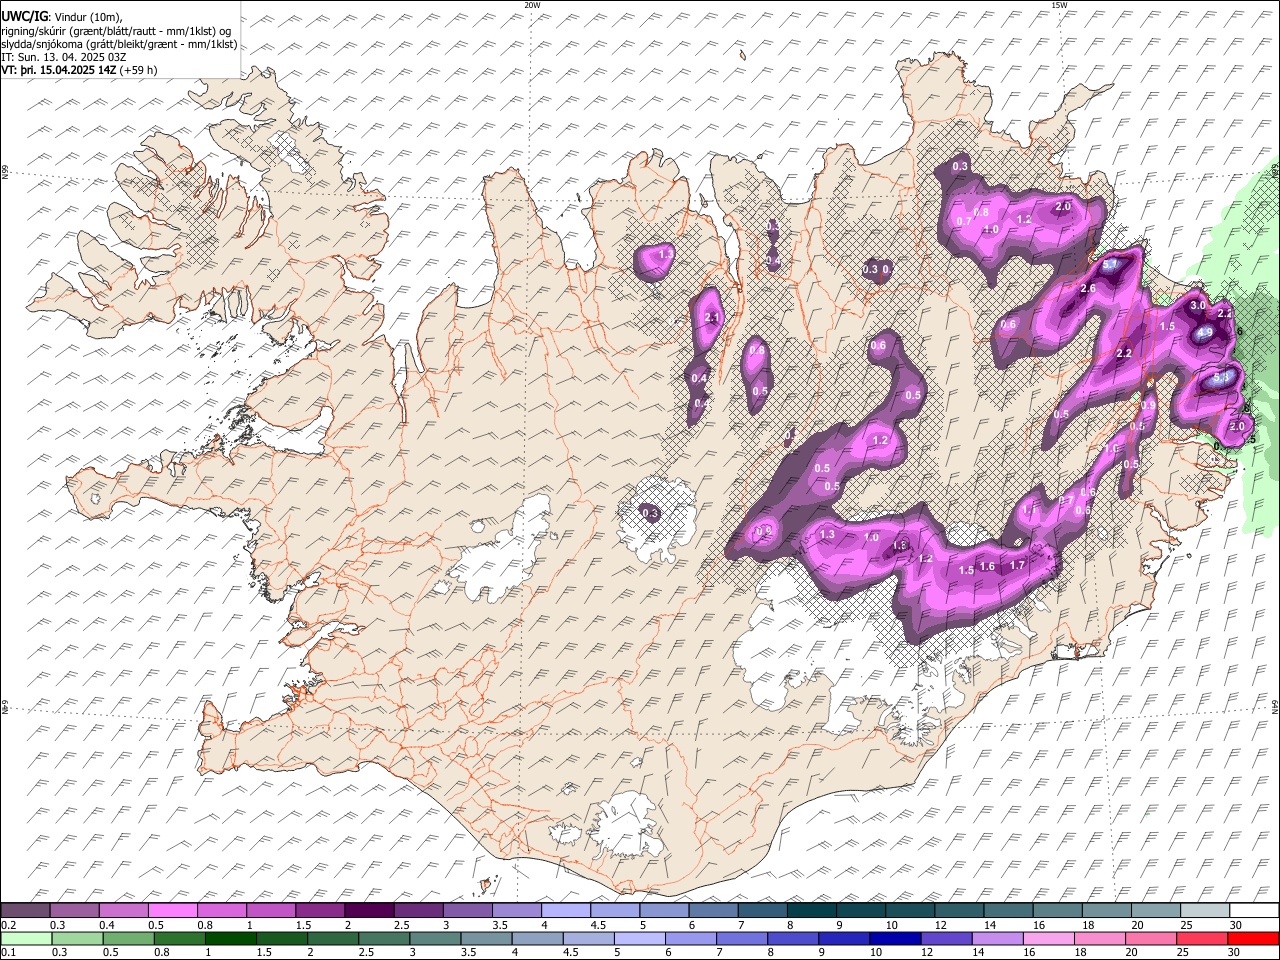The image size is (1280, 960).
Task: Click the '15W' longitude label
Action: pos(1059,5)
